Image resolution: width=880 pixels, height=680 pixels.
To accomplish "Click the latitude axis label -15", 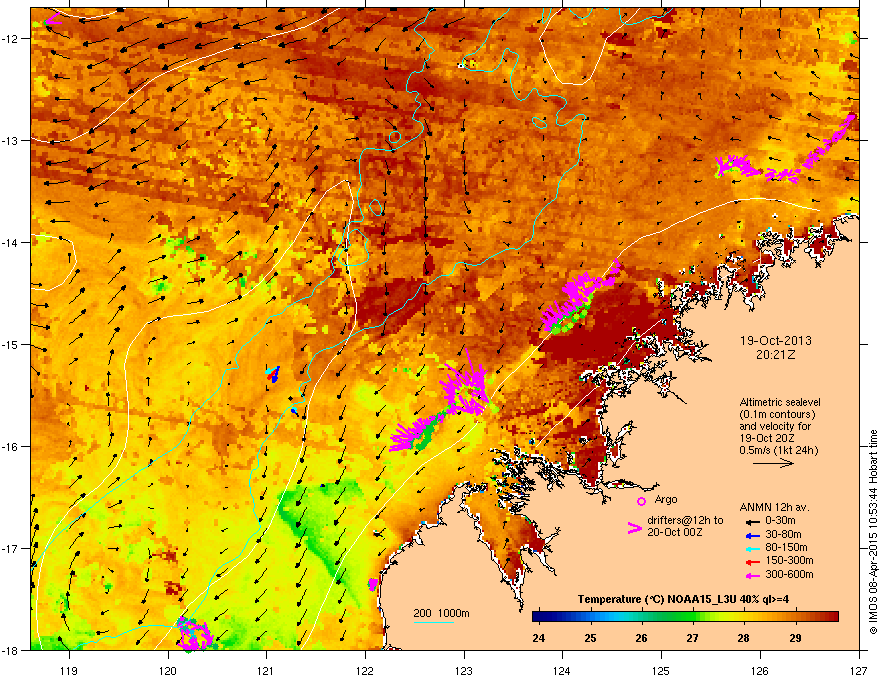I will 11,344.
